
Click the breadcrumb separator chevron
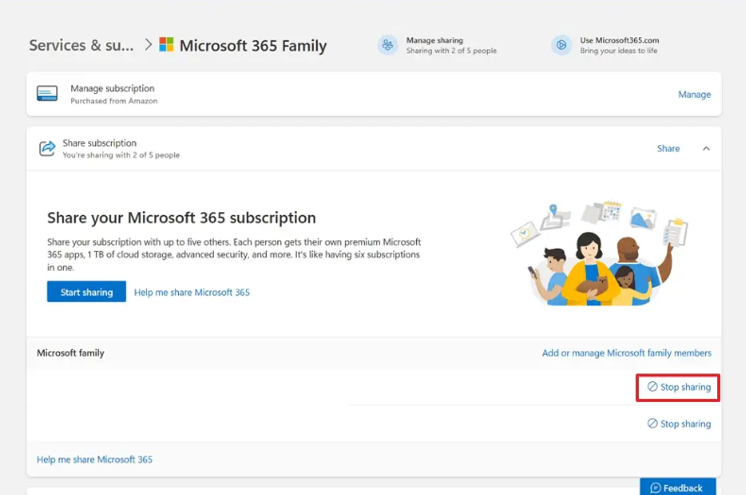pos(148,45)
